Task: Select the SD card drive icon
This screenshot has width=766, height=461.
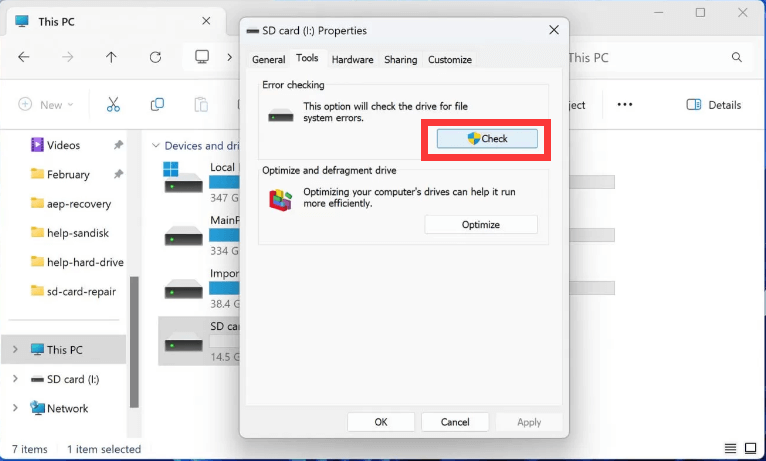Action: [184, 341]
